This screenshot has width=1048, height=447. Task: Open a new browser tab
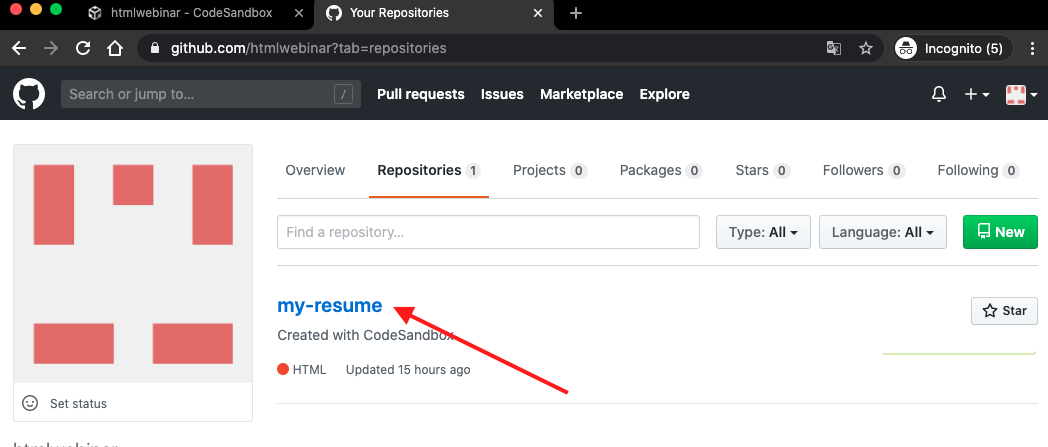point(576,14)
